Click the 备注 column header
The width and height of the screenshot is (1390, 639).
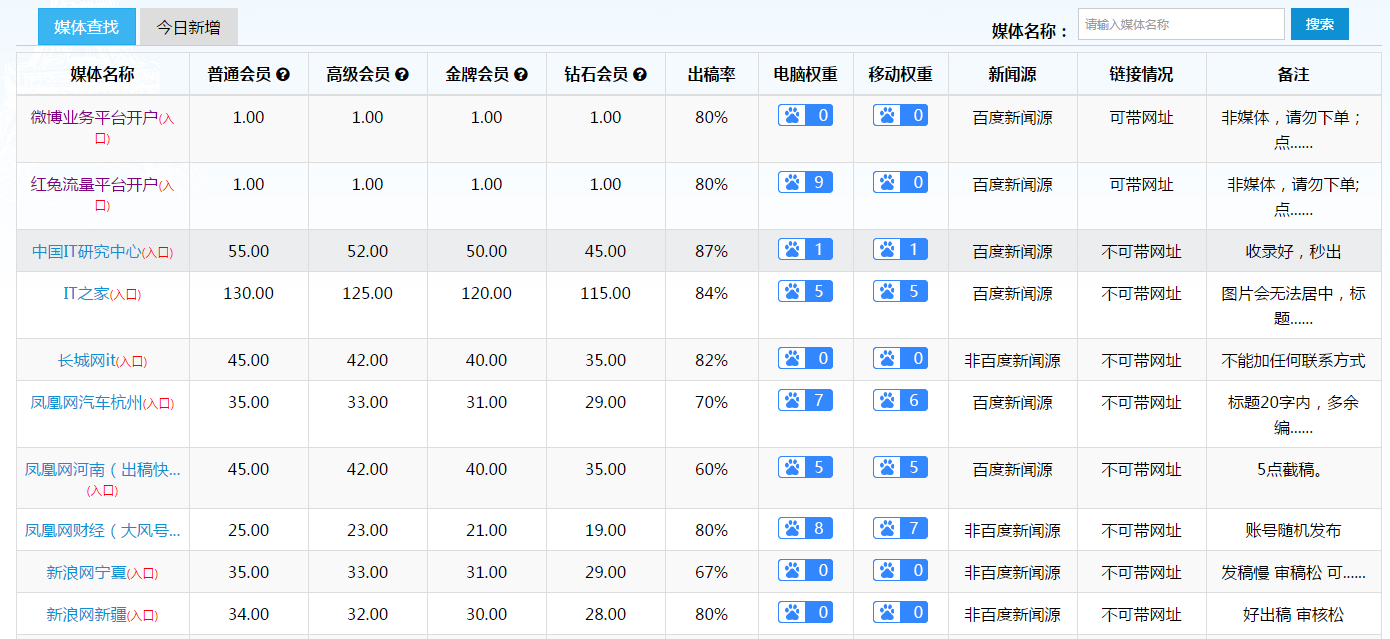point(1293,75)
